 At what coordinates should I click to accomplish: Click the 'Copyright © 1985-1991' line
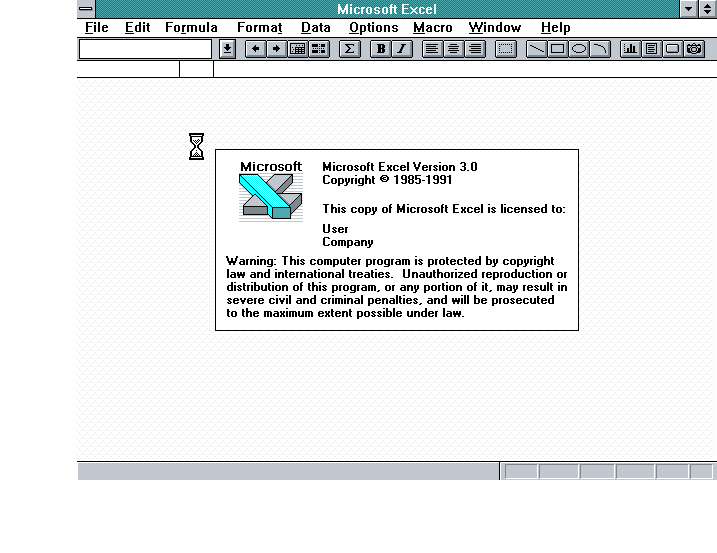pos(387,180)
